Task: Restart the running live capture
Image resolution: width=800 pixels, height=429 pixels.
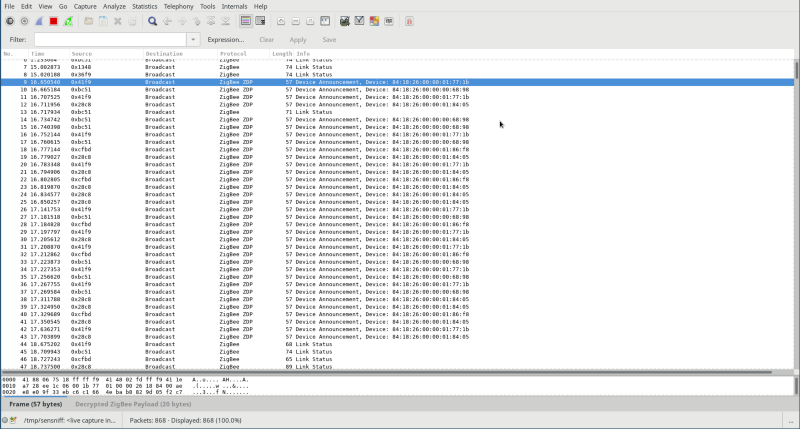Action: point(67,20)
